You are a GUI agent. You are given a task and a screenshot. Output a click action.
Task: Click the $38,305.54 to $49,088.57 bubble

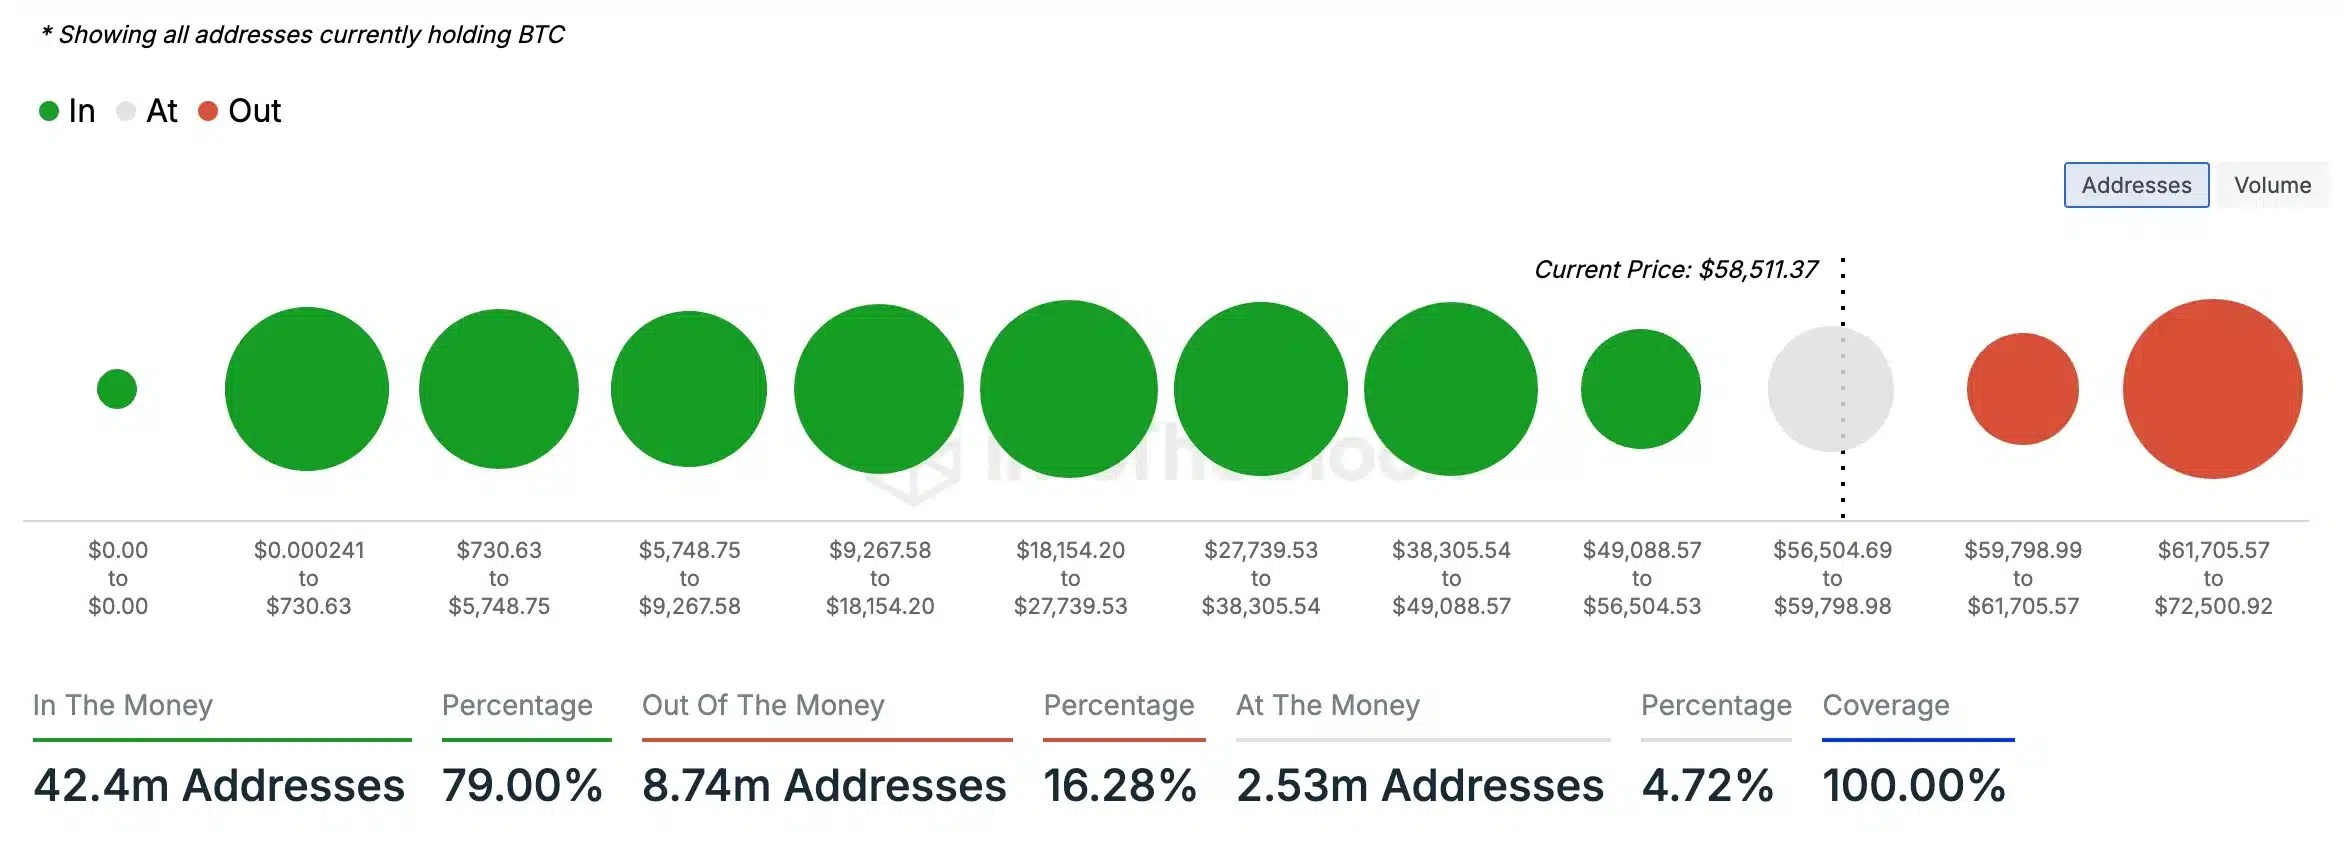1451,389
